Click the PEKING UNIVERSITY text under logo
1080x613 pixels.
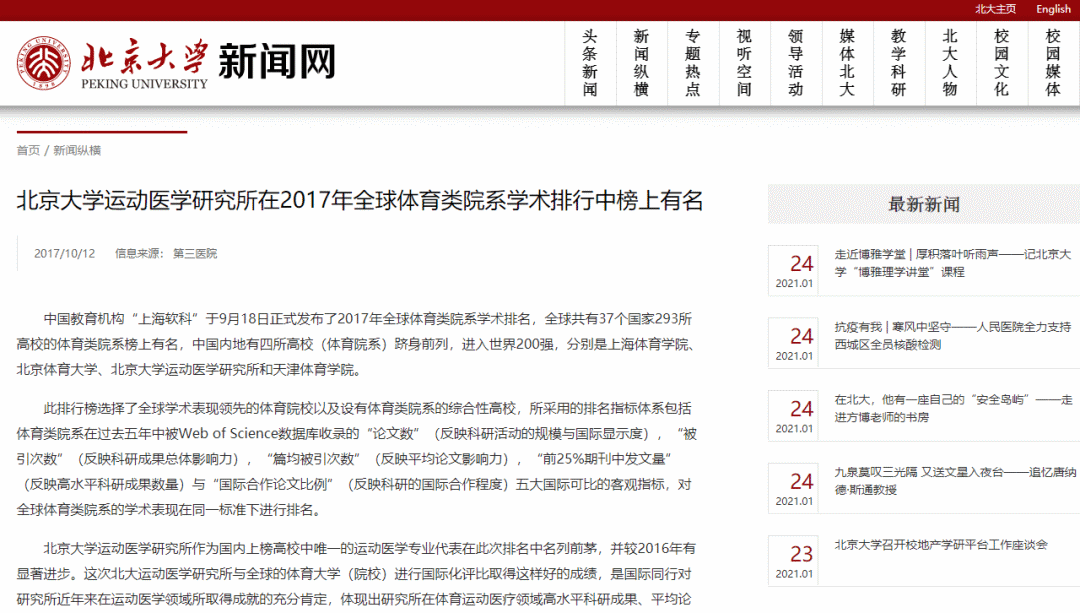pyautogui.click(x=144, y=84)
